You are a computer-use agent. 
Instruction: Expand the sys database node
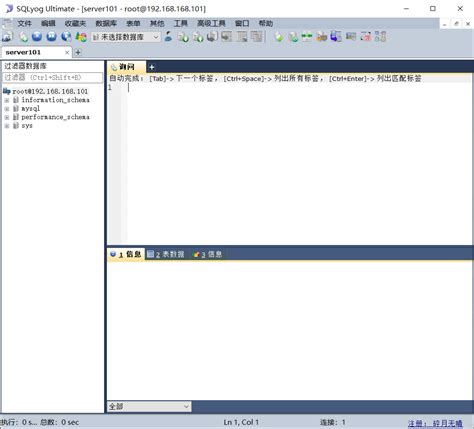coord(7,126)
